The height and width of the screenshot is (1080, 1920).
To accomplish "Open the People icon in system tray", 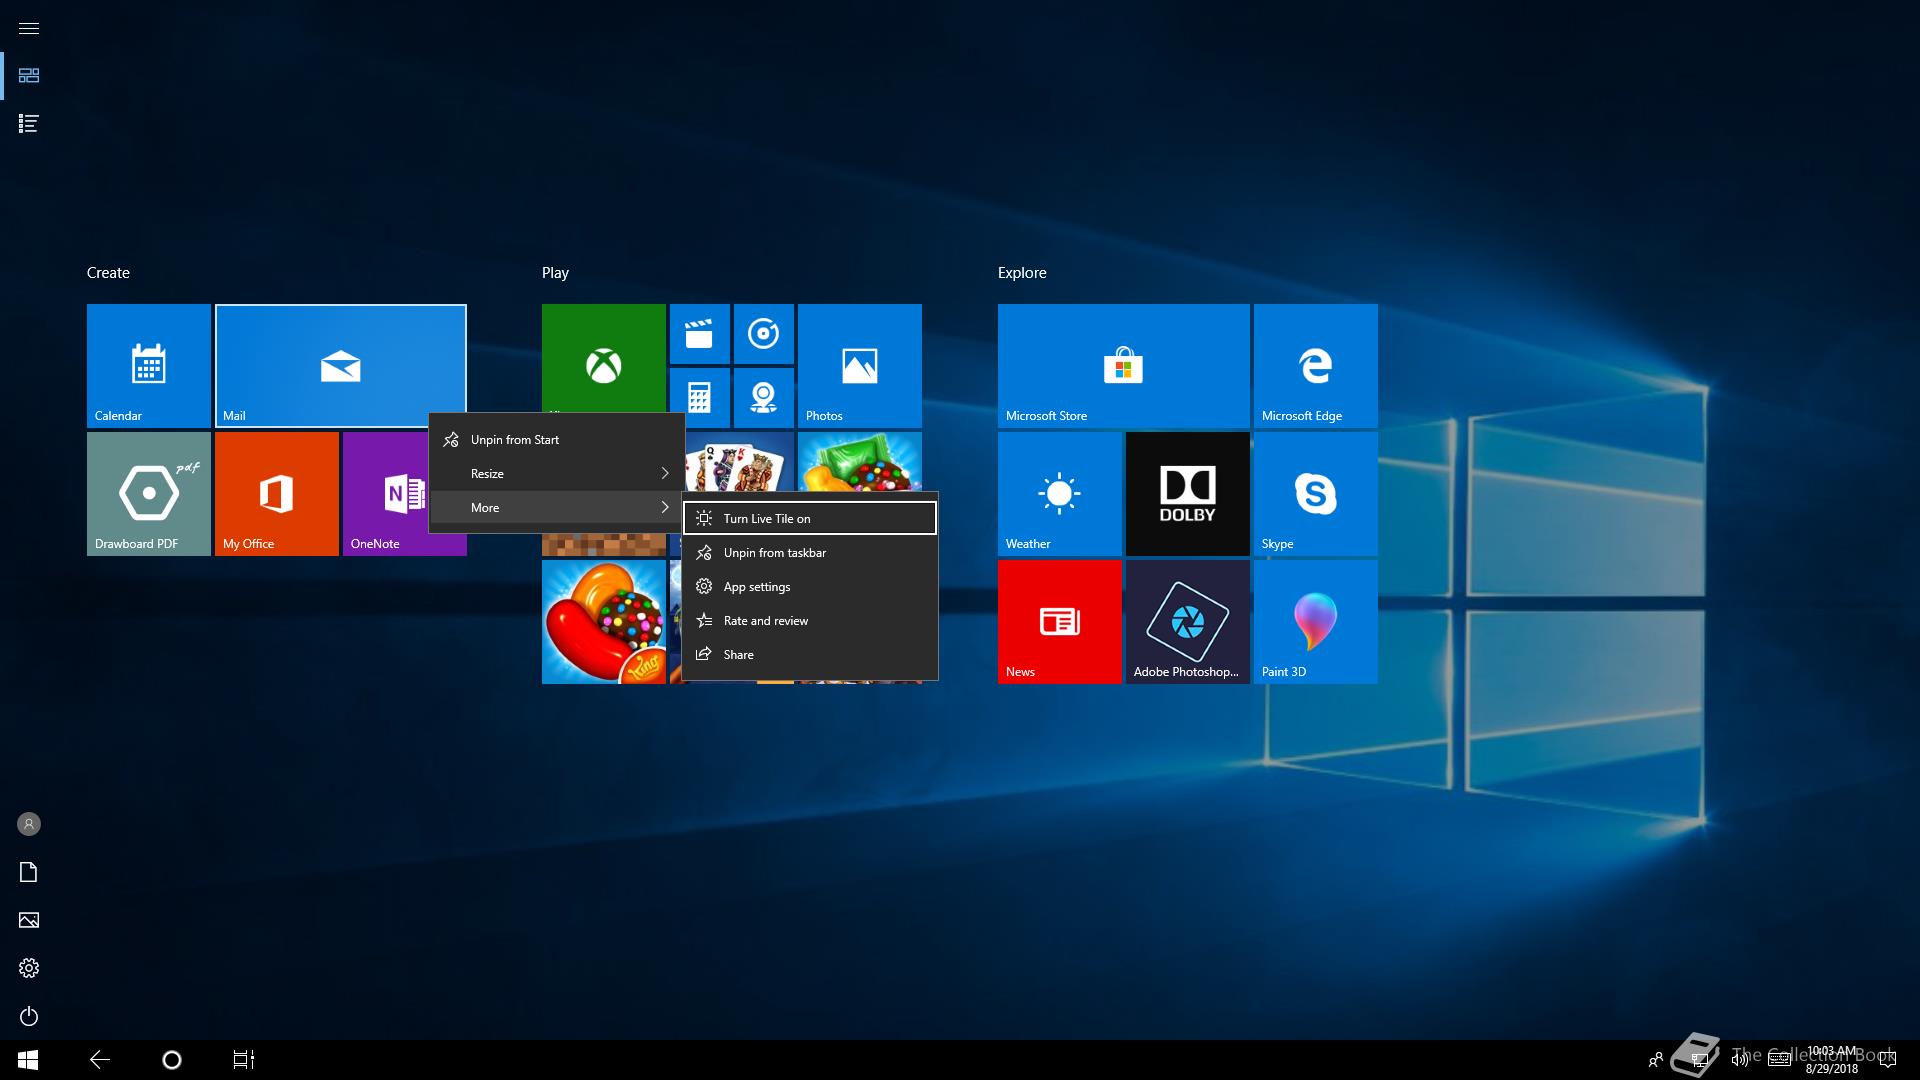I will point(1656,1060).
